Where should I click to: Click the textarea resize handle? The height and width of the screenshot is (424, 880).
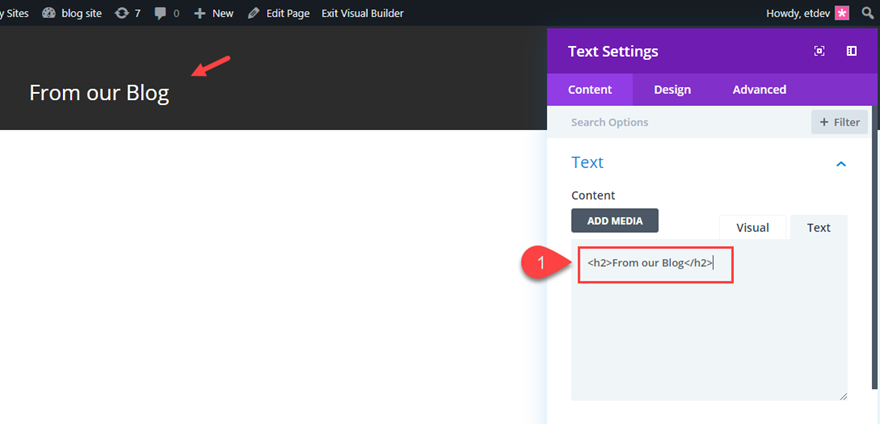(843, 396)
